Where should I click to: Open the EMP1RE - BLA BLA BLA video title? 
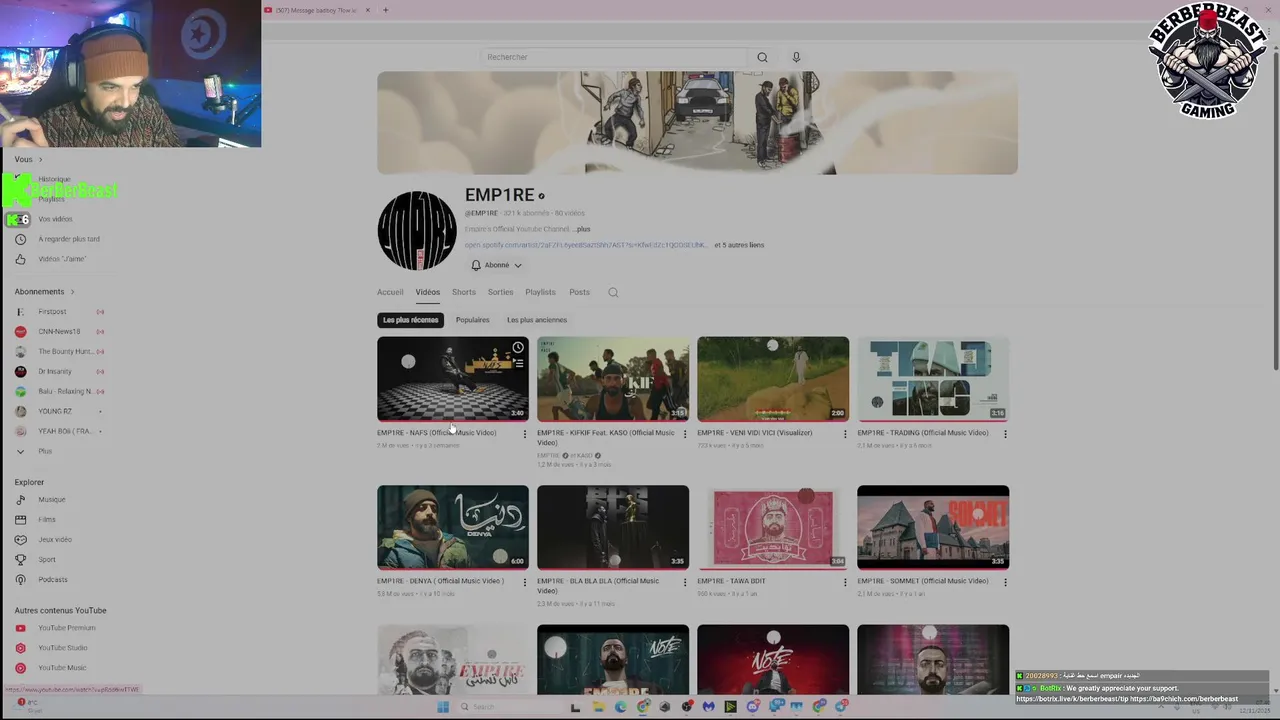tap(598, 586)
